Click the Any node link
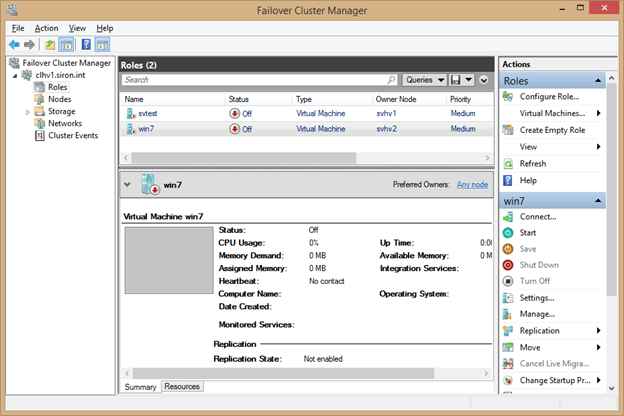Screen dimensions: 624x416 click(x=472, y=184)
